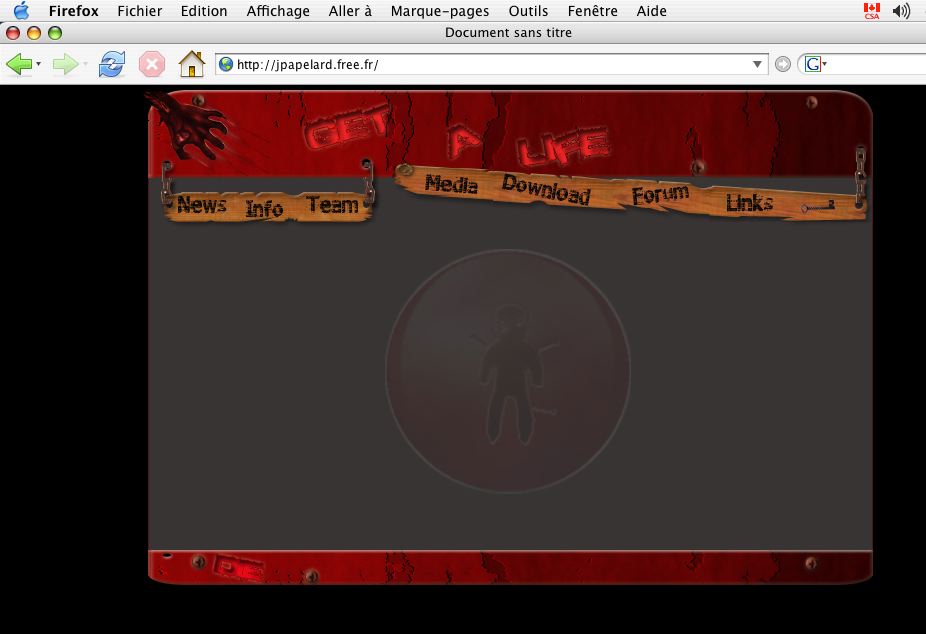926x634 pixels.
Task: Reload the page with the refresh icon
Action: [x=111, y=65]
